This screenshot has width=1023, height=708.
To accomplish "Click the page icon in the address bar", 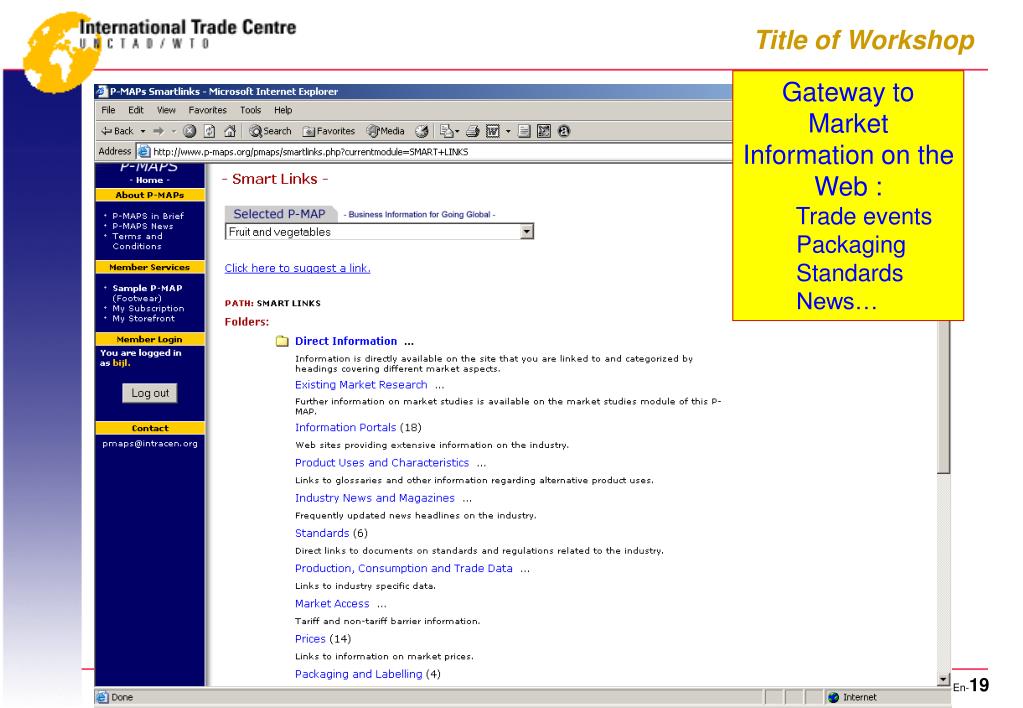I will click(144, 151).
